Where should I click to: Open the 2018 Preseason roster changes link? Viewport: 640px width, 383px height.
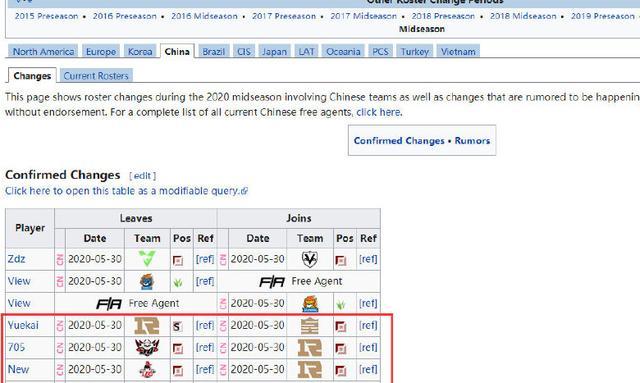pos(443,16)
